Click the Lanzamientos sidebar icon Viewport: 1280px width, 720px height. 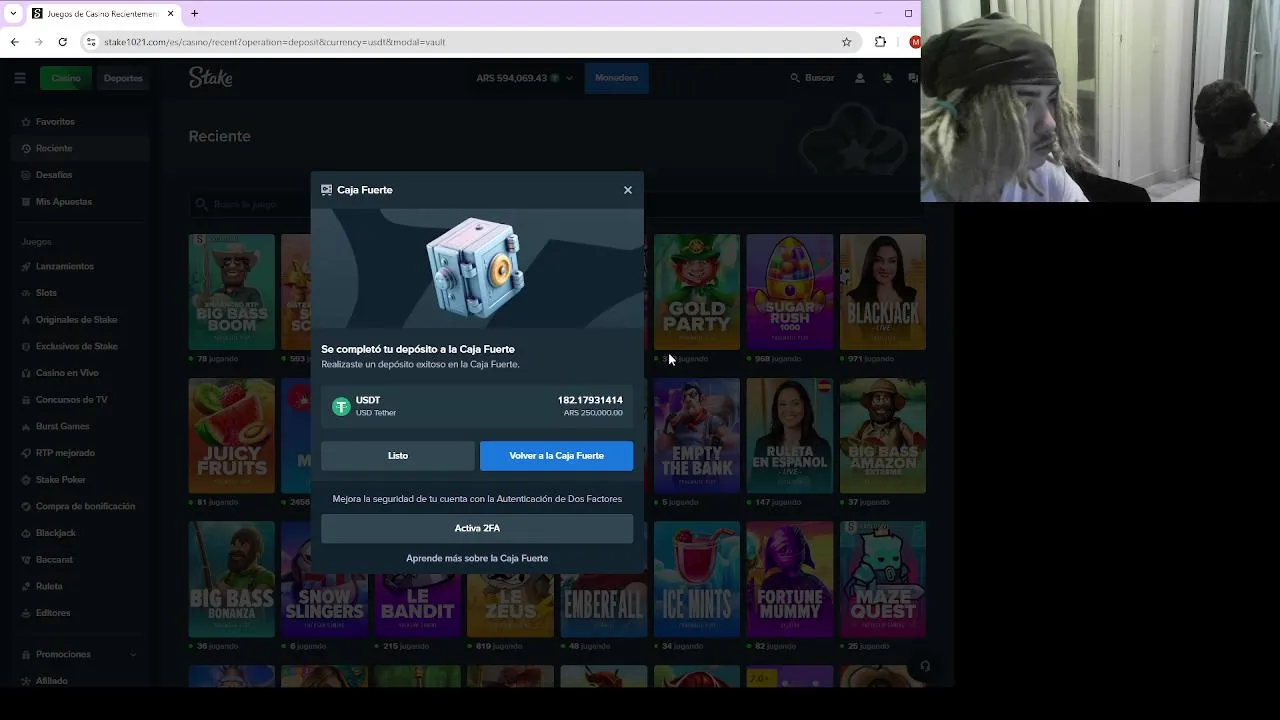click(25, 267)
